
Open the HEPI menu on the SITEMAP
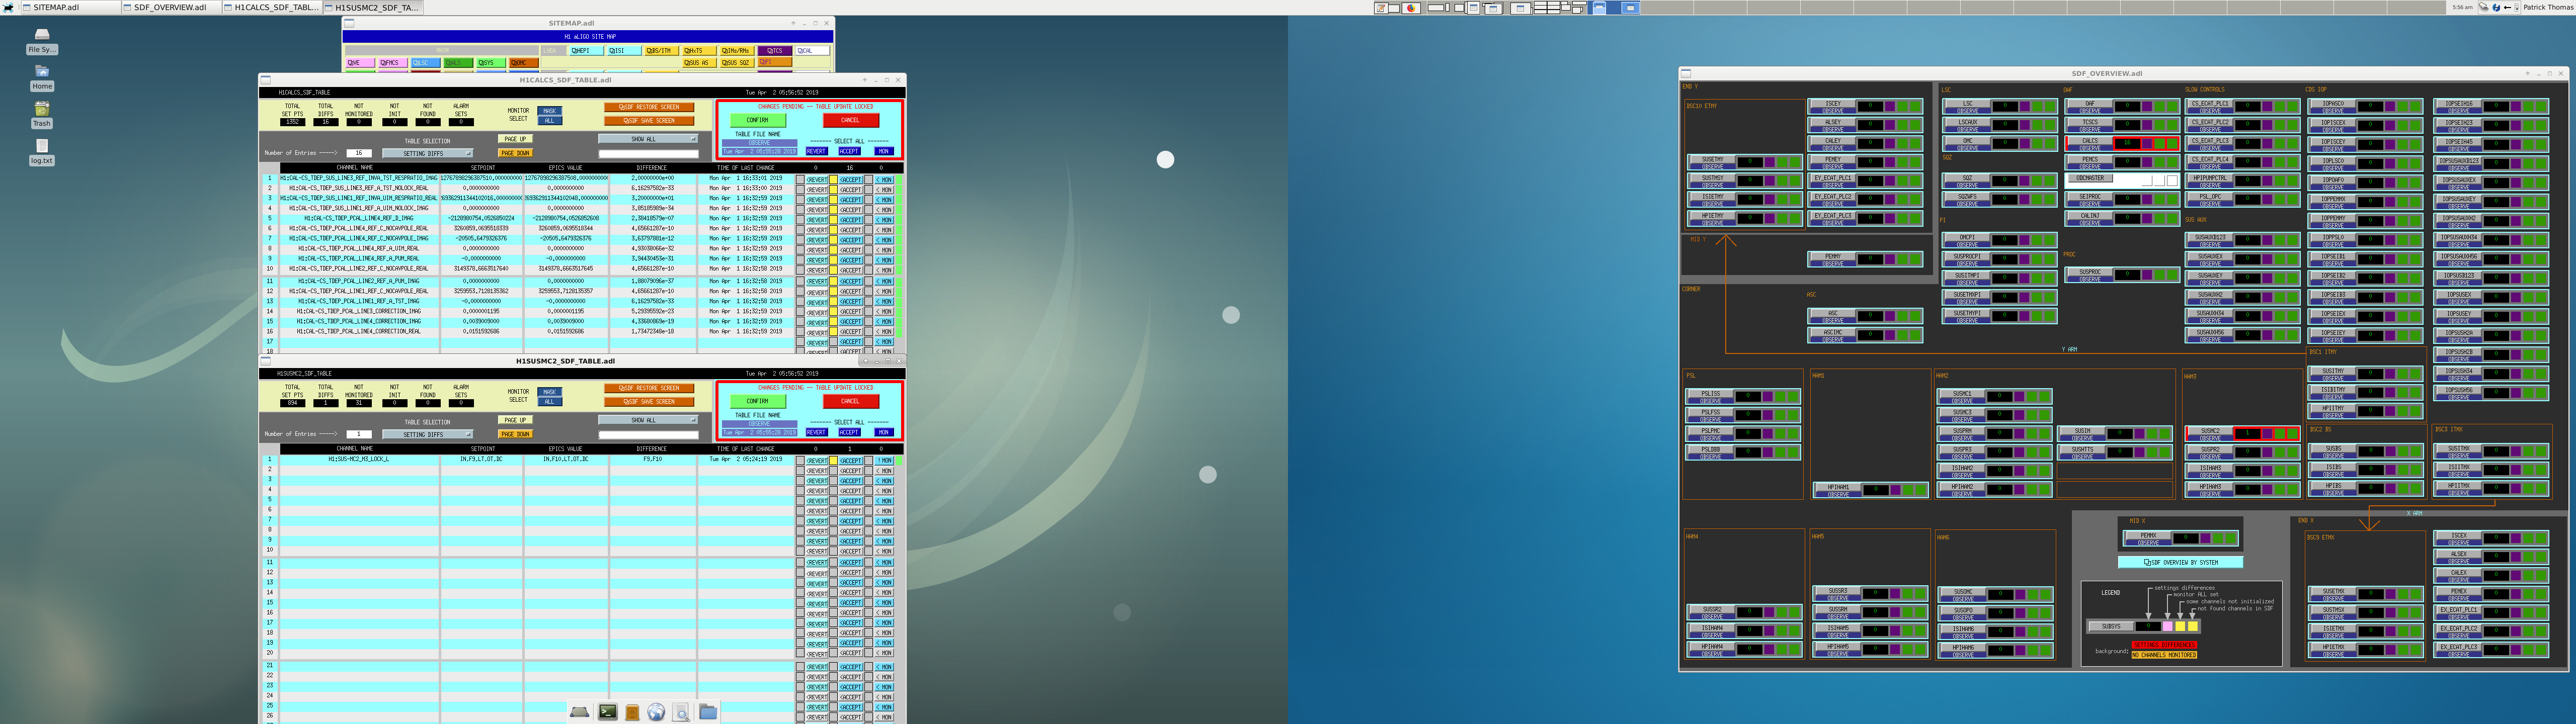(x=586, y=50)
